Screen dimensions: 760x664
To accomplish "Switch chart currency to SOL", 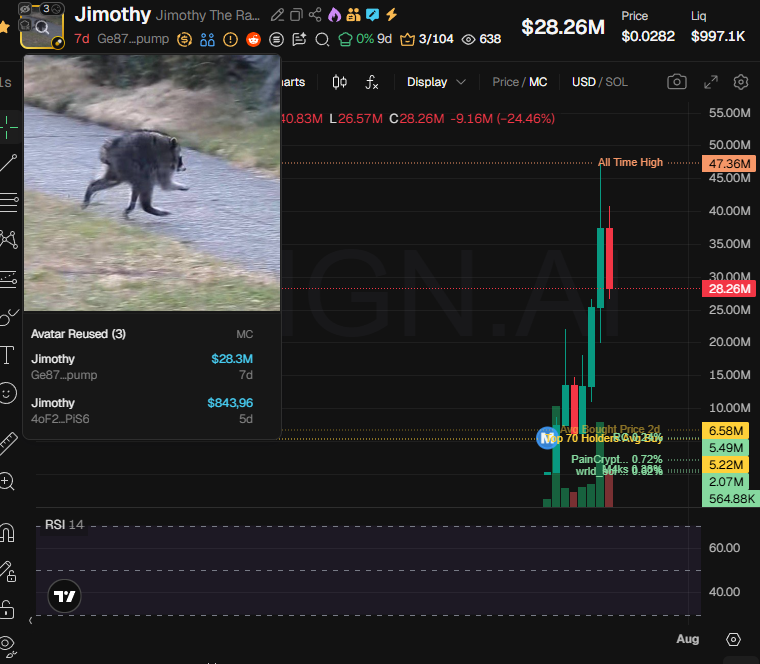I will [616, 82].
